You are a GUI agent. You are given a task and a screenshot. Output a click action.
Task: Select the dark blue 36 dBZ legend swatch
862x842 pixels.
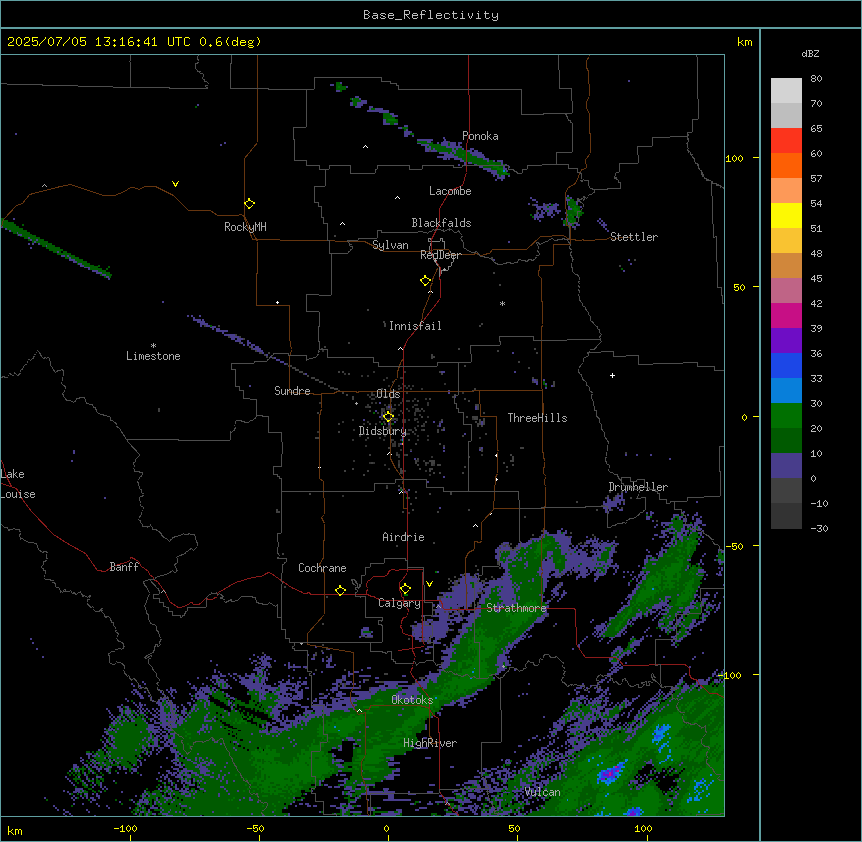coord(786,365)
